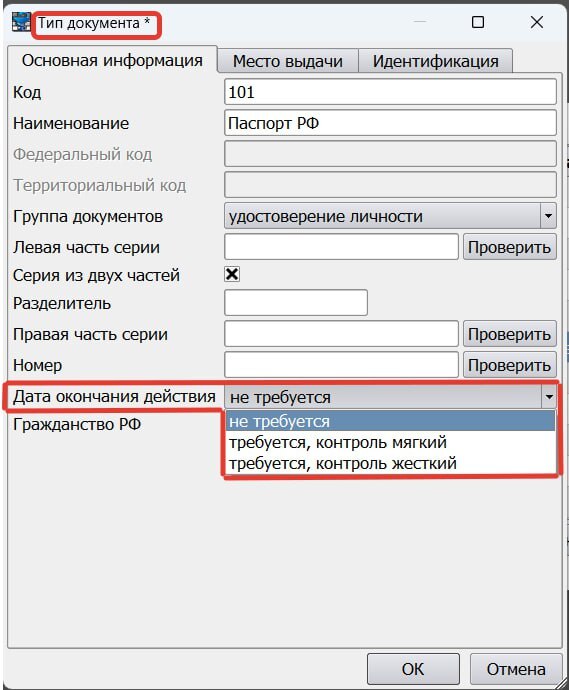Confirm with the ОК button
The image size is (569, 690).
413,669
